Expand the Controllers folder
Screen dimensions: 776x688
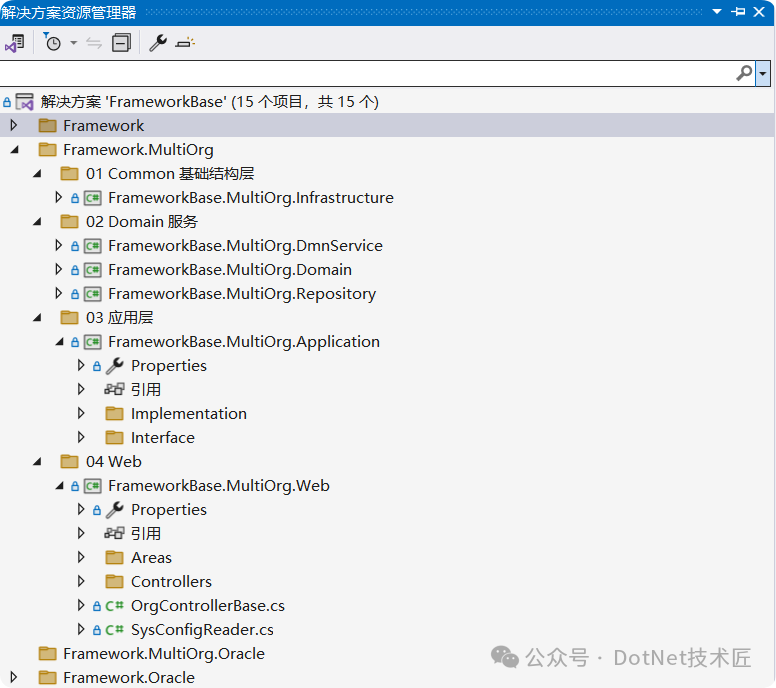(x=81, y=582)
